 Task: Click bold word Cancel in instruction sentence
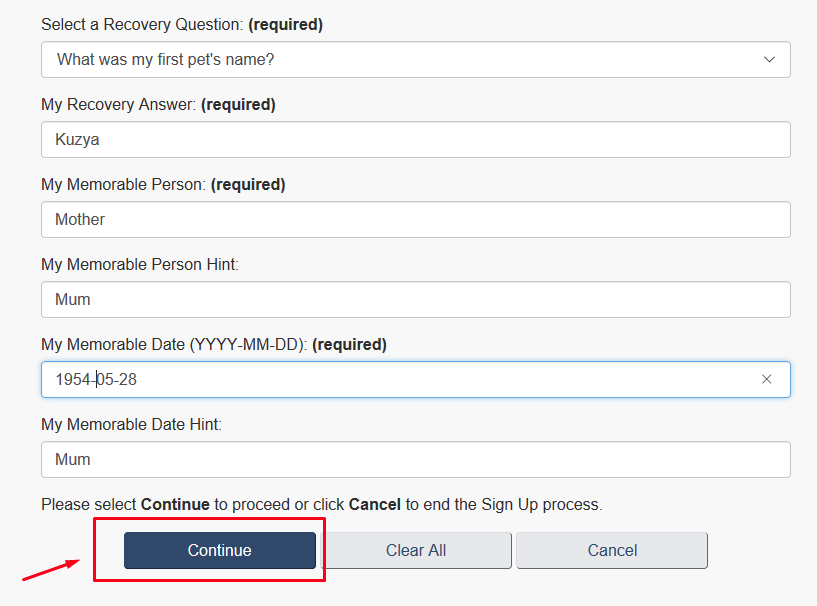pyautogui.click(x=375, y=504)
